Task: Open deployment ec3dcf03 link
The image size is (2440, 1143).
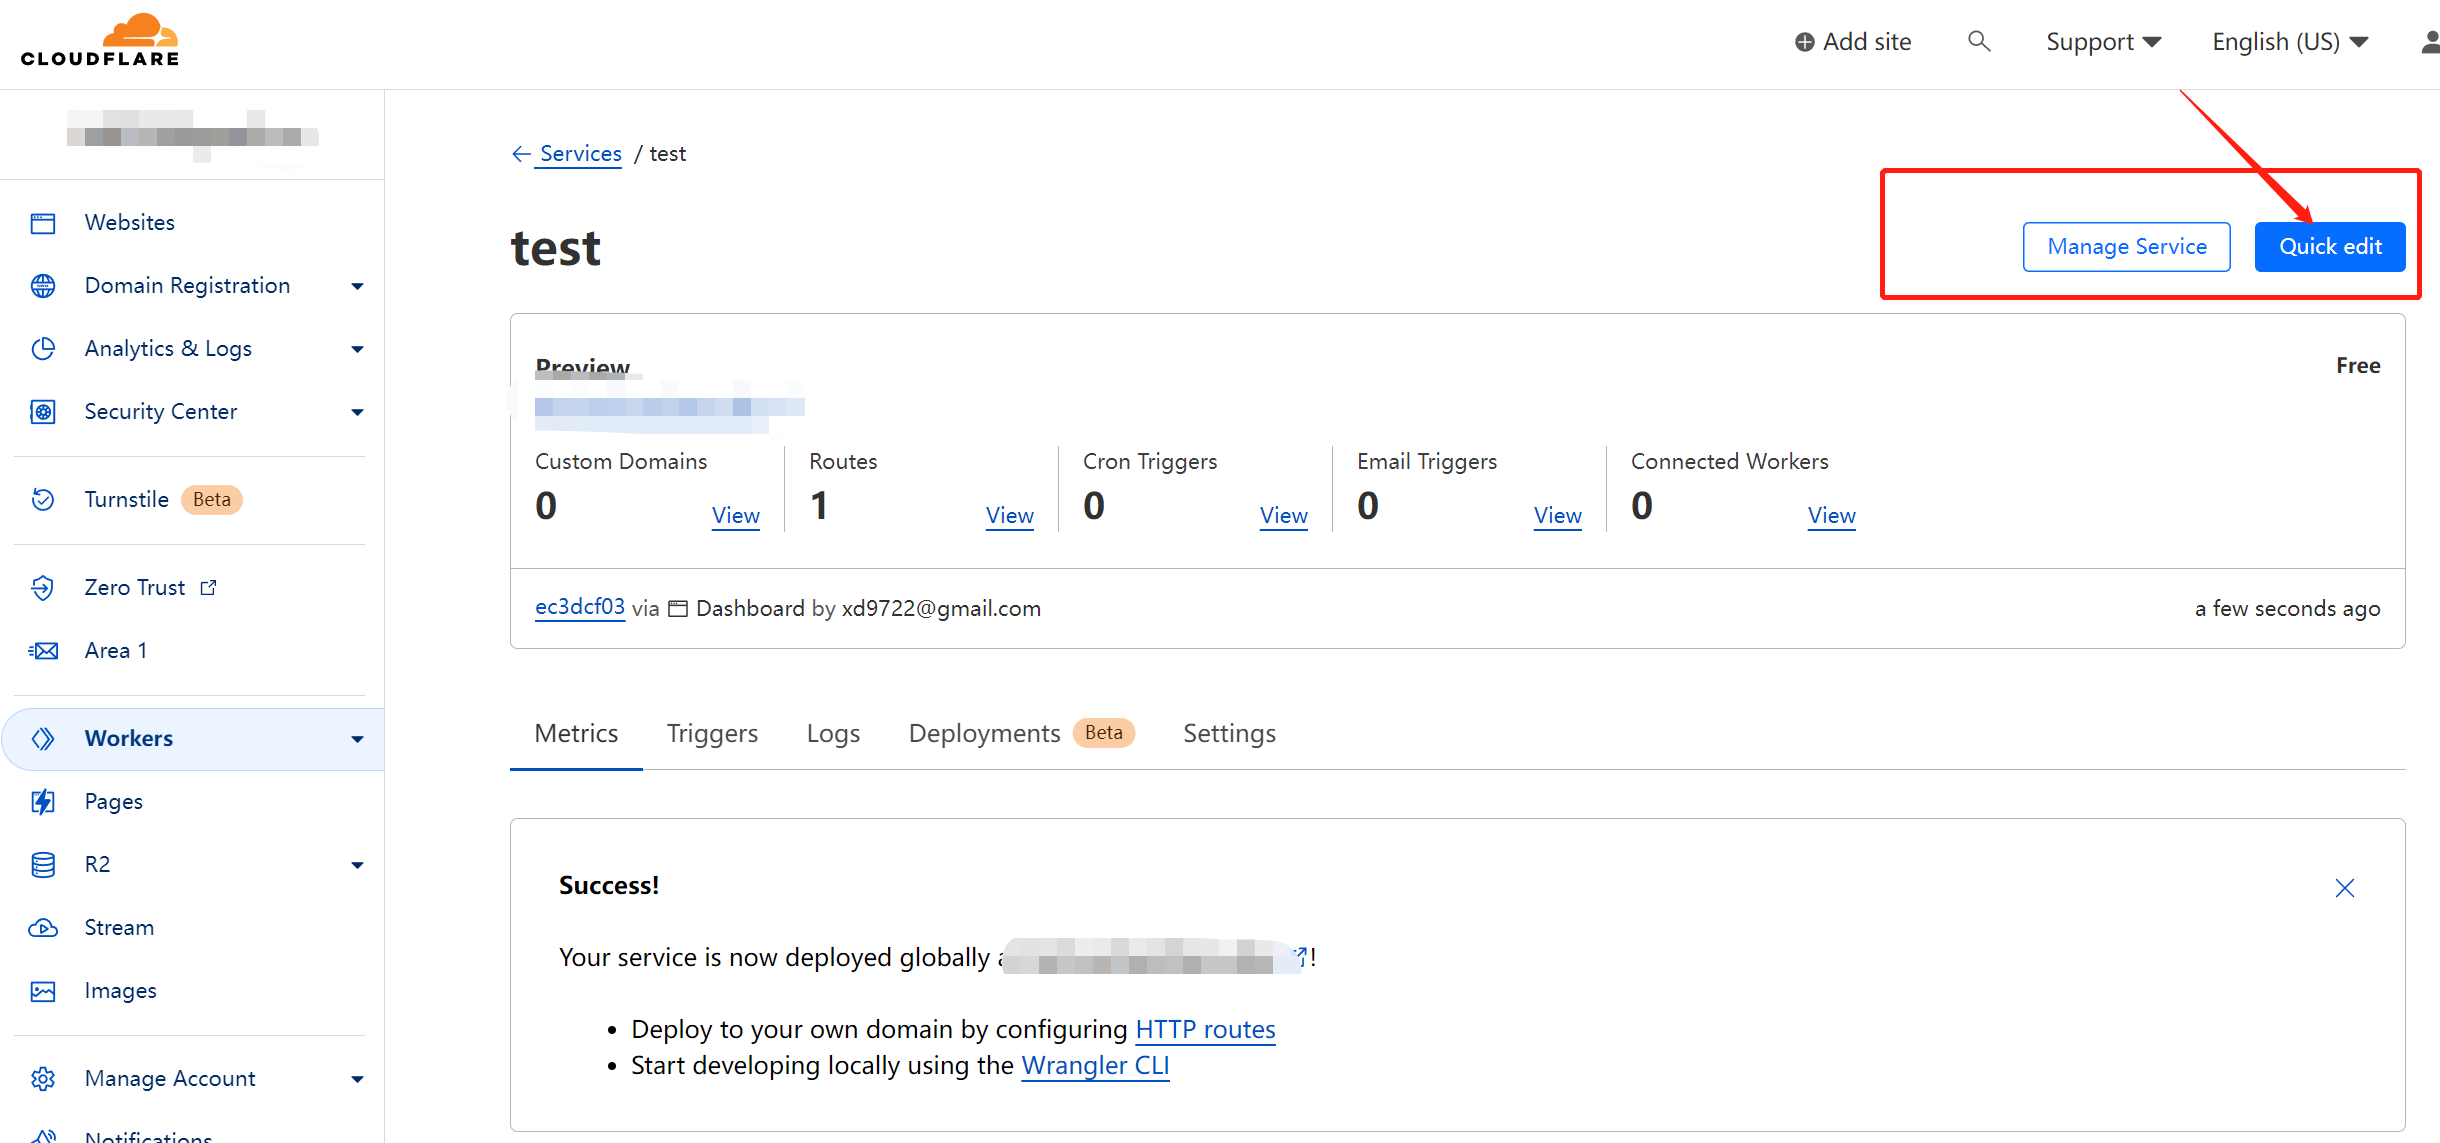Action: (579, 607)
